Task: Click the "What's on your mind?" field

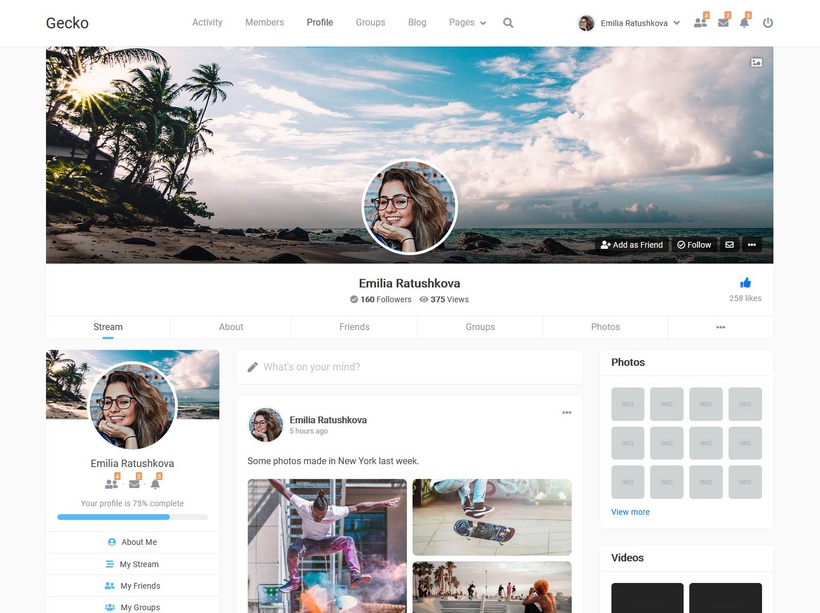Action: pos(410,367)
